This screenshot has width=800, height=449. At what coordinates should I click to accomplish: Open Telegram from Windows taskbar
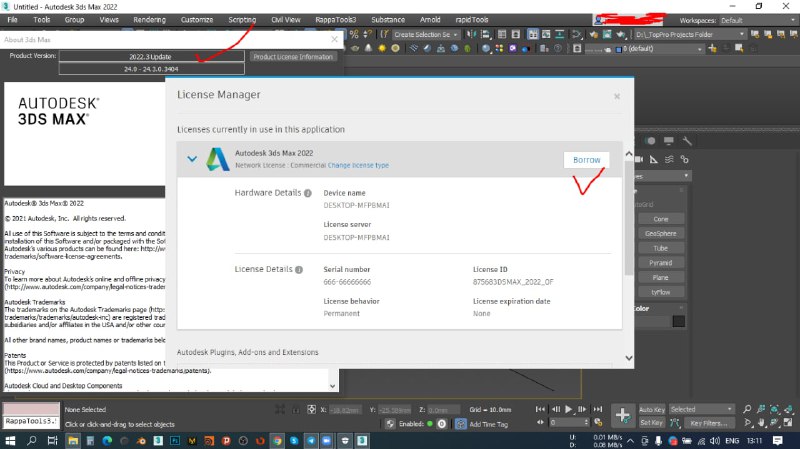pyautogui.click(x=311, y=440)
